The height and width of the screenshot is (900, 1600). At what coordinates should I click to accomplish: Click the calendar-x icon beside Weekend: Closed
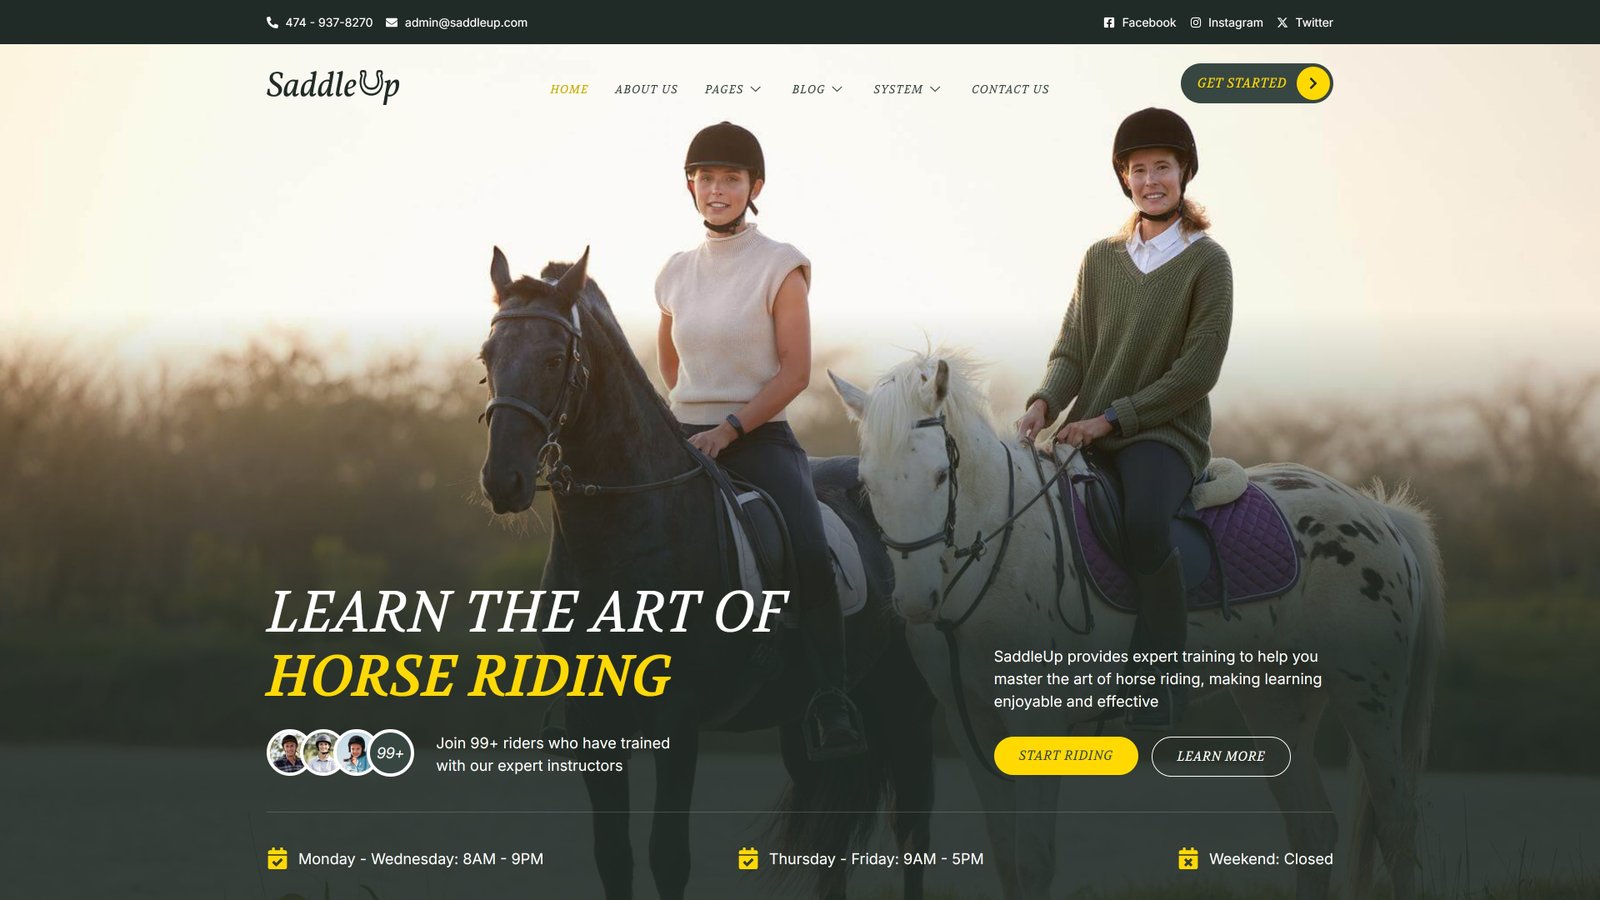[x=1188, y=858]
